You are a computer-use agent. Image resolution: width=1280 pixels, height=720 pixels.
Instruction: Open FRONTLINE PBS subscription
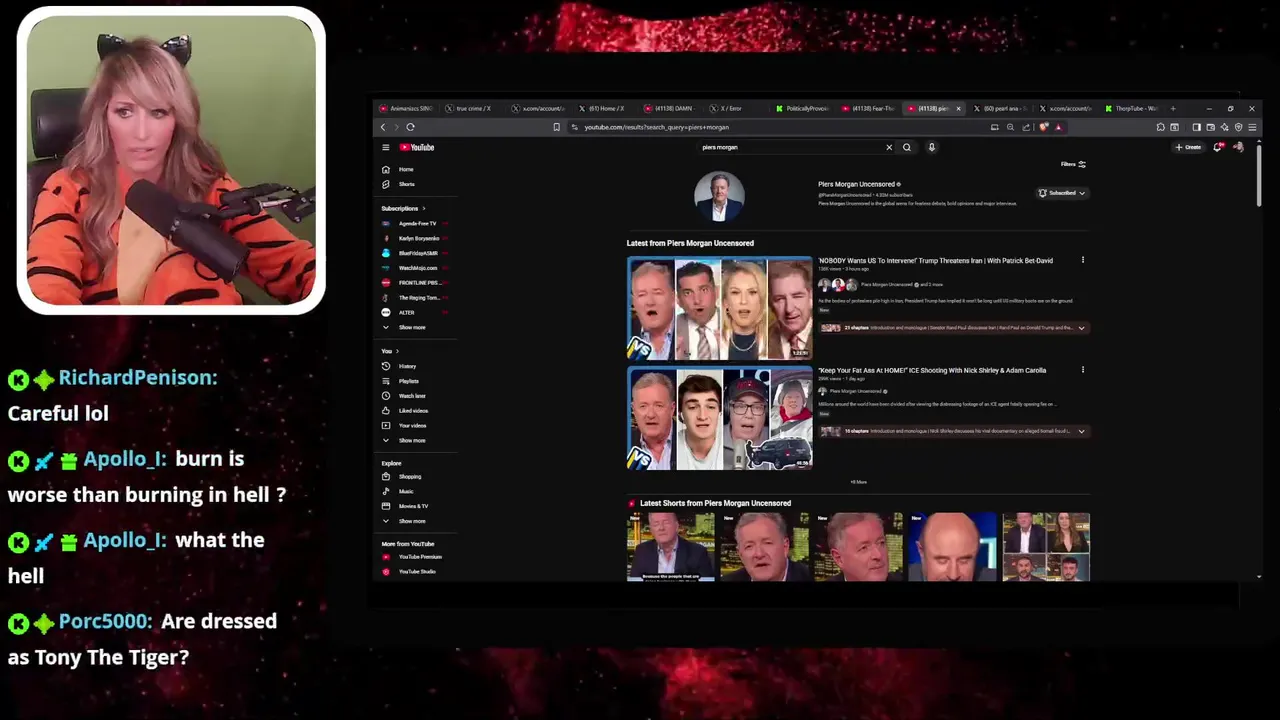[x=417, y=283]
